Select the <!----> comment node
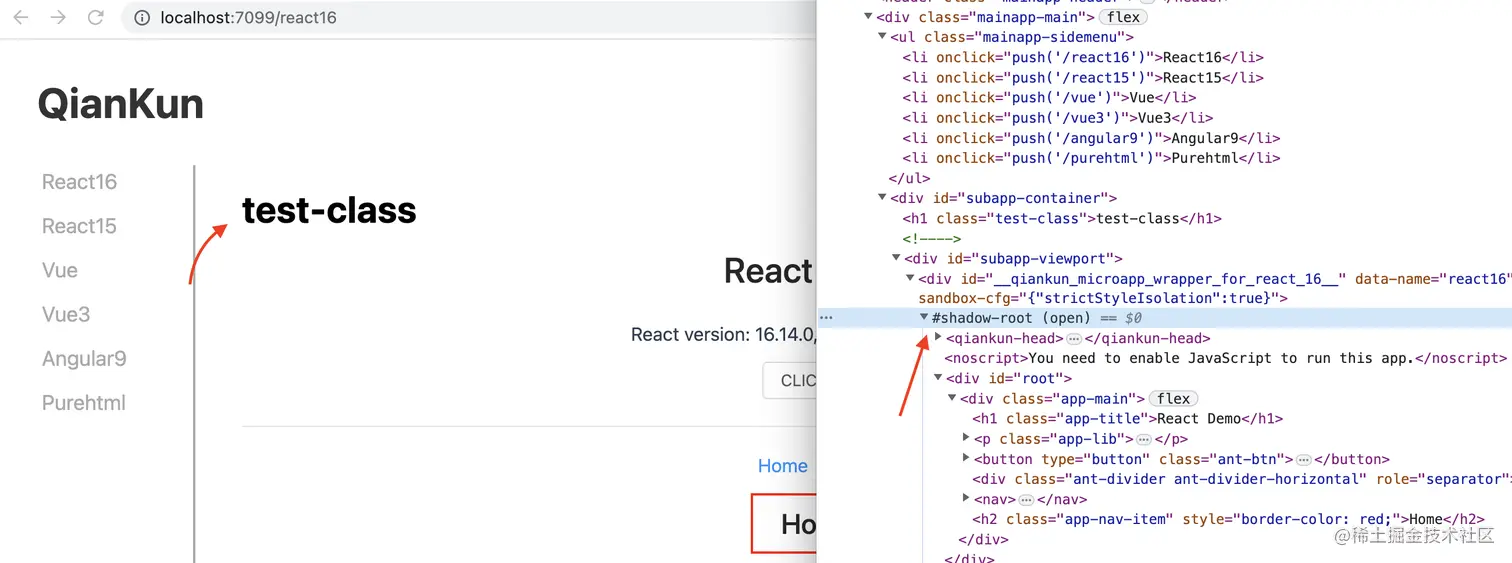 [x=931, y=238]
